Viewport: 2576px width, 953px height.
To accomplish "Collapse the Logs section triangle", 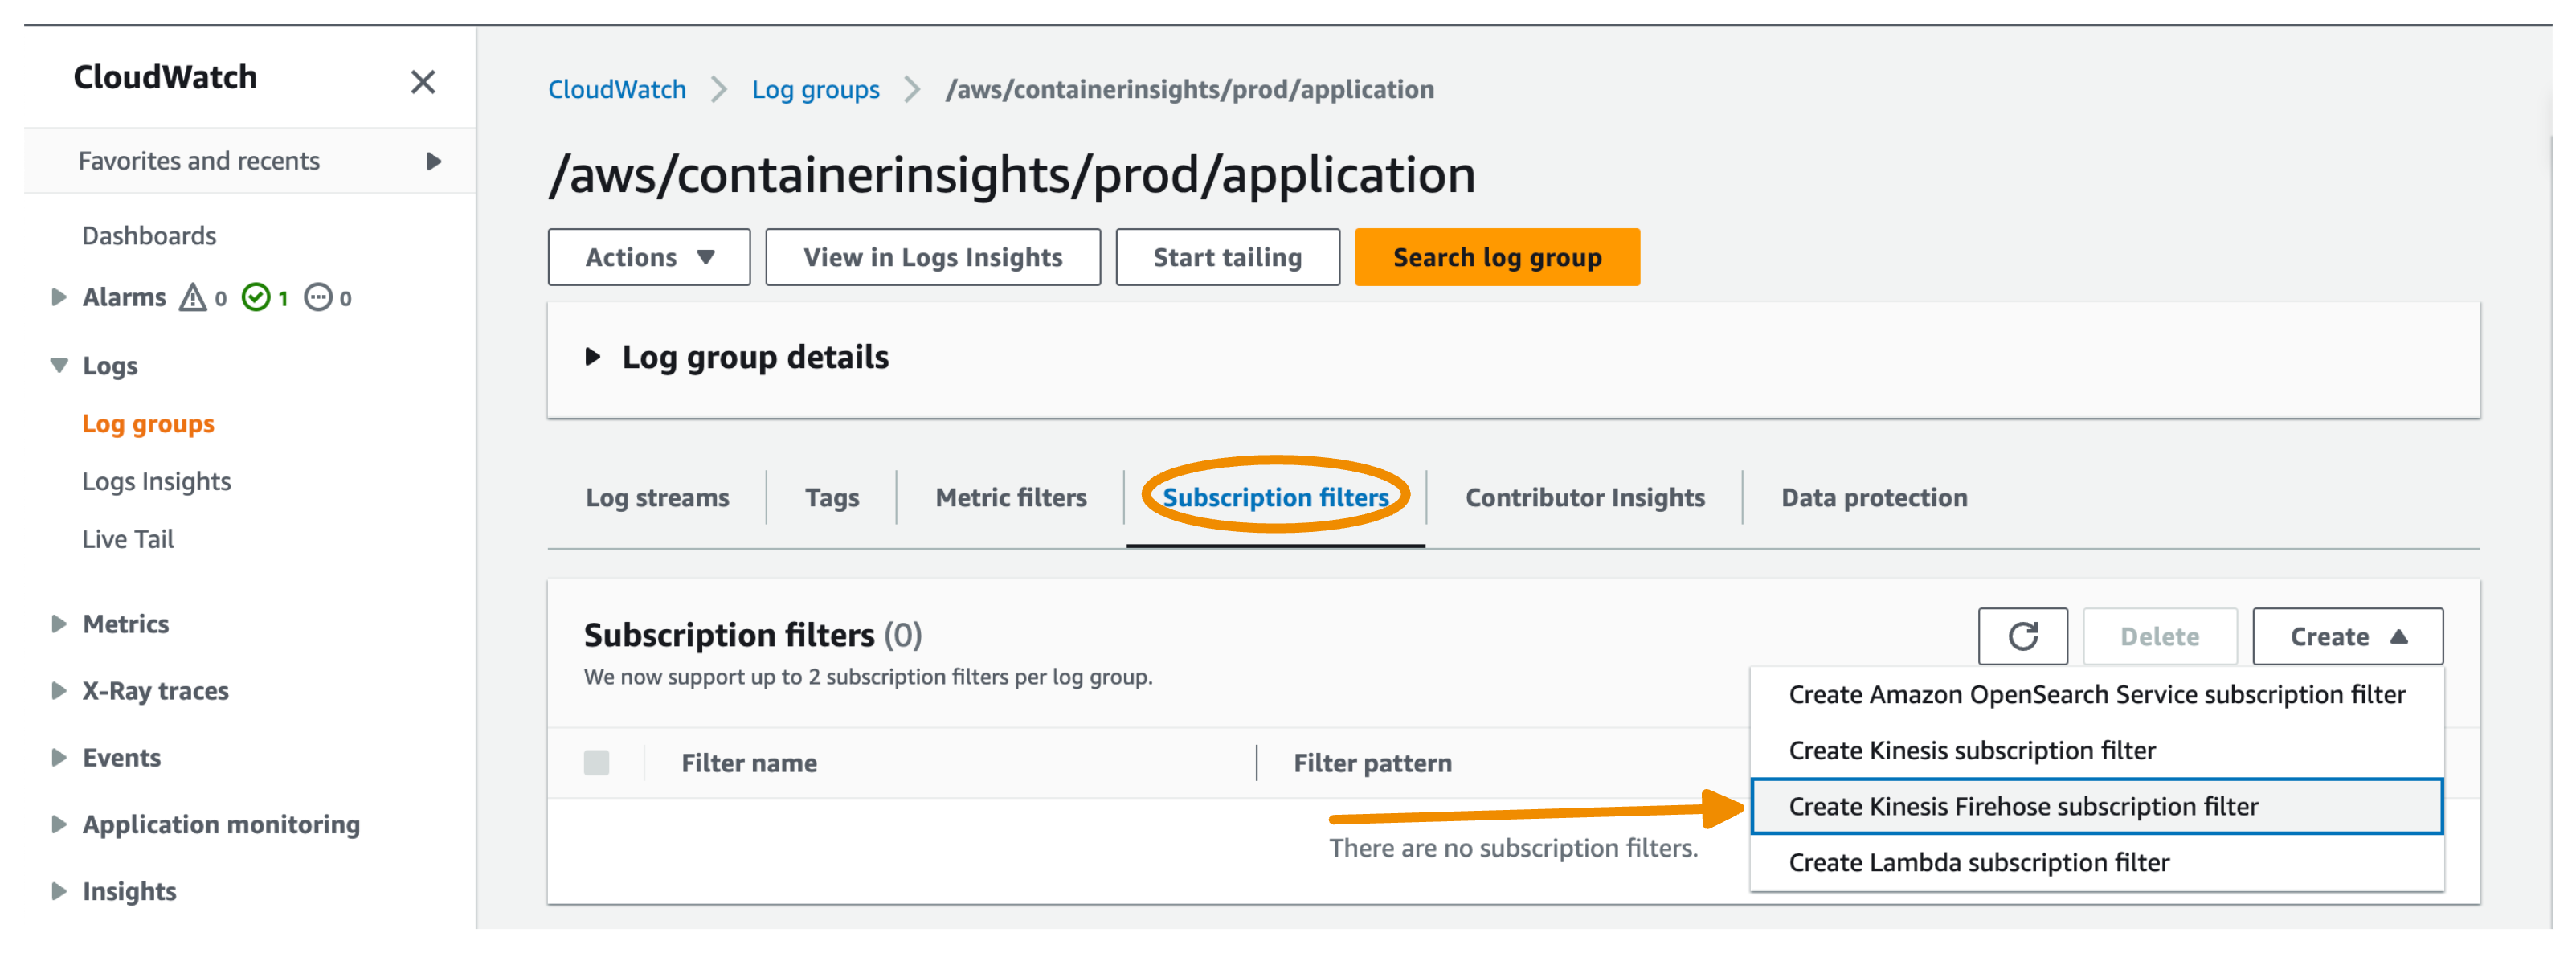I will point(59,365).
